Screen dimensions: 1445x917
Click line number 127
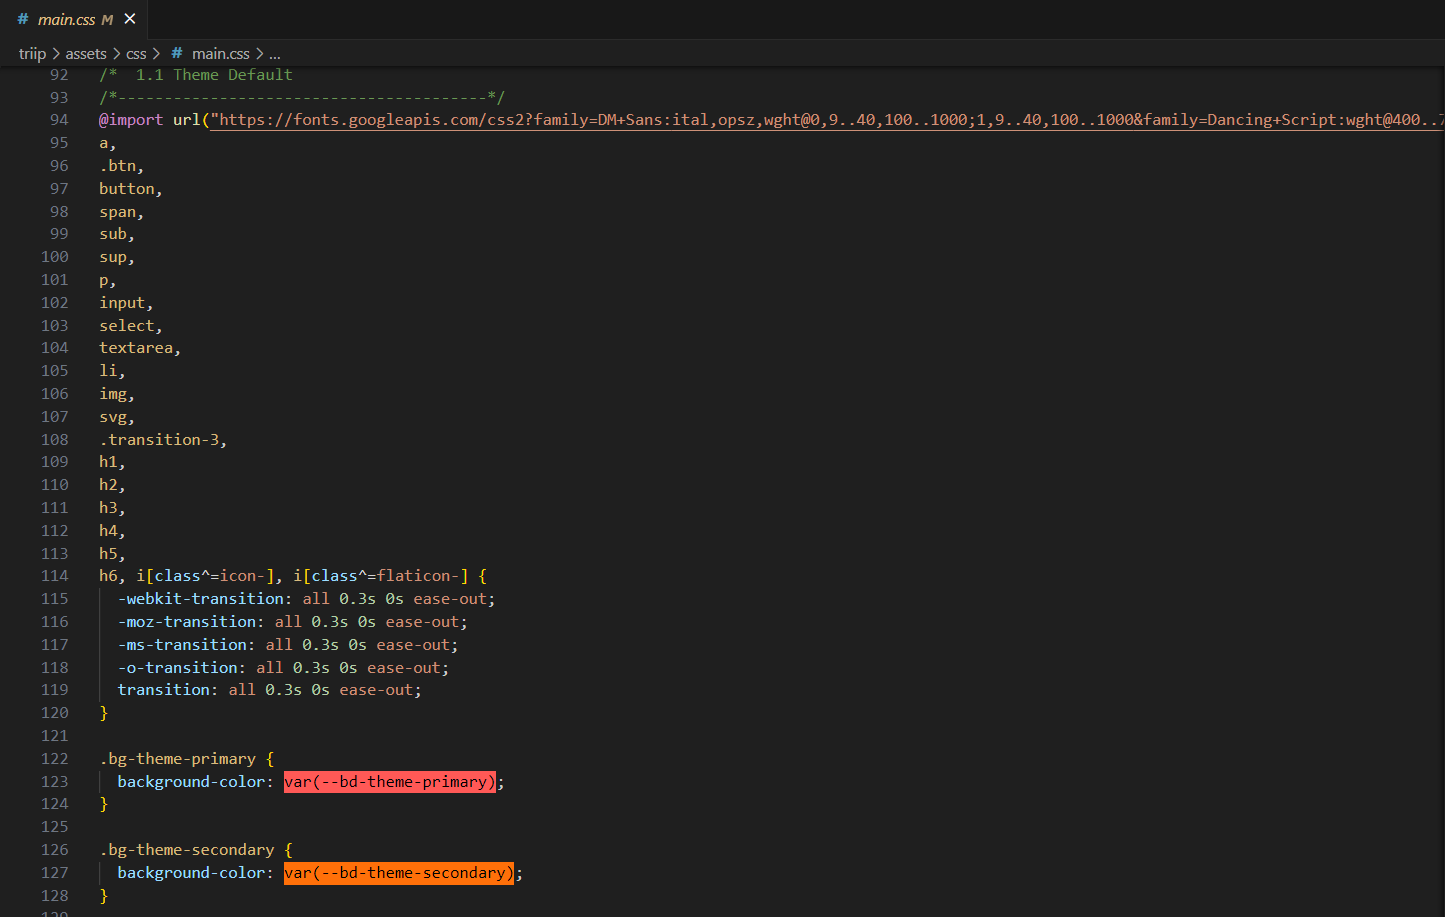pos(55,873)
